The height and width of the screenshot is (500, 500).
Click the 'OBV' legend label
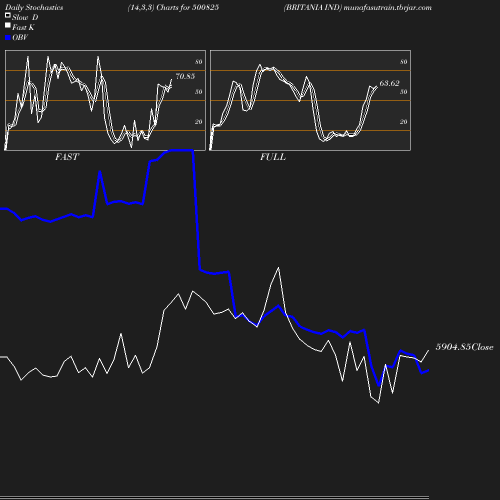(20, 38)
